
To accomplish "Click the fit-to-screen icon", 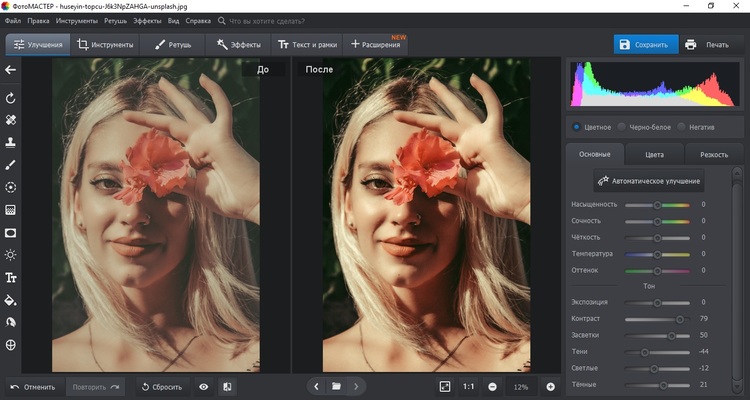I will point(445,386).
